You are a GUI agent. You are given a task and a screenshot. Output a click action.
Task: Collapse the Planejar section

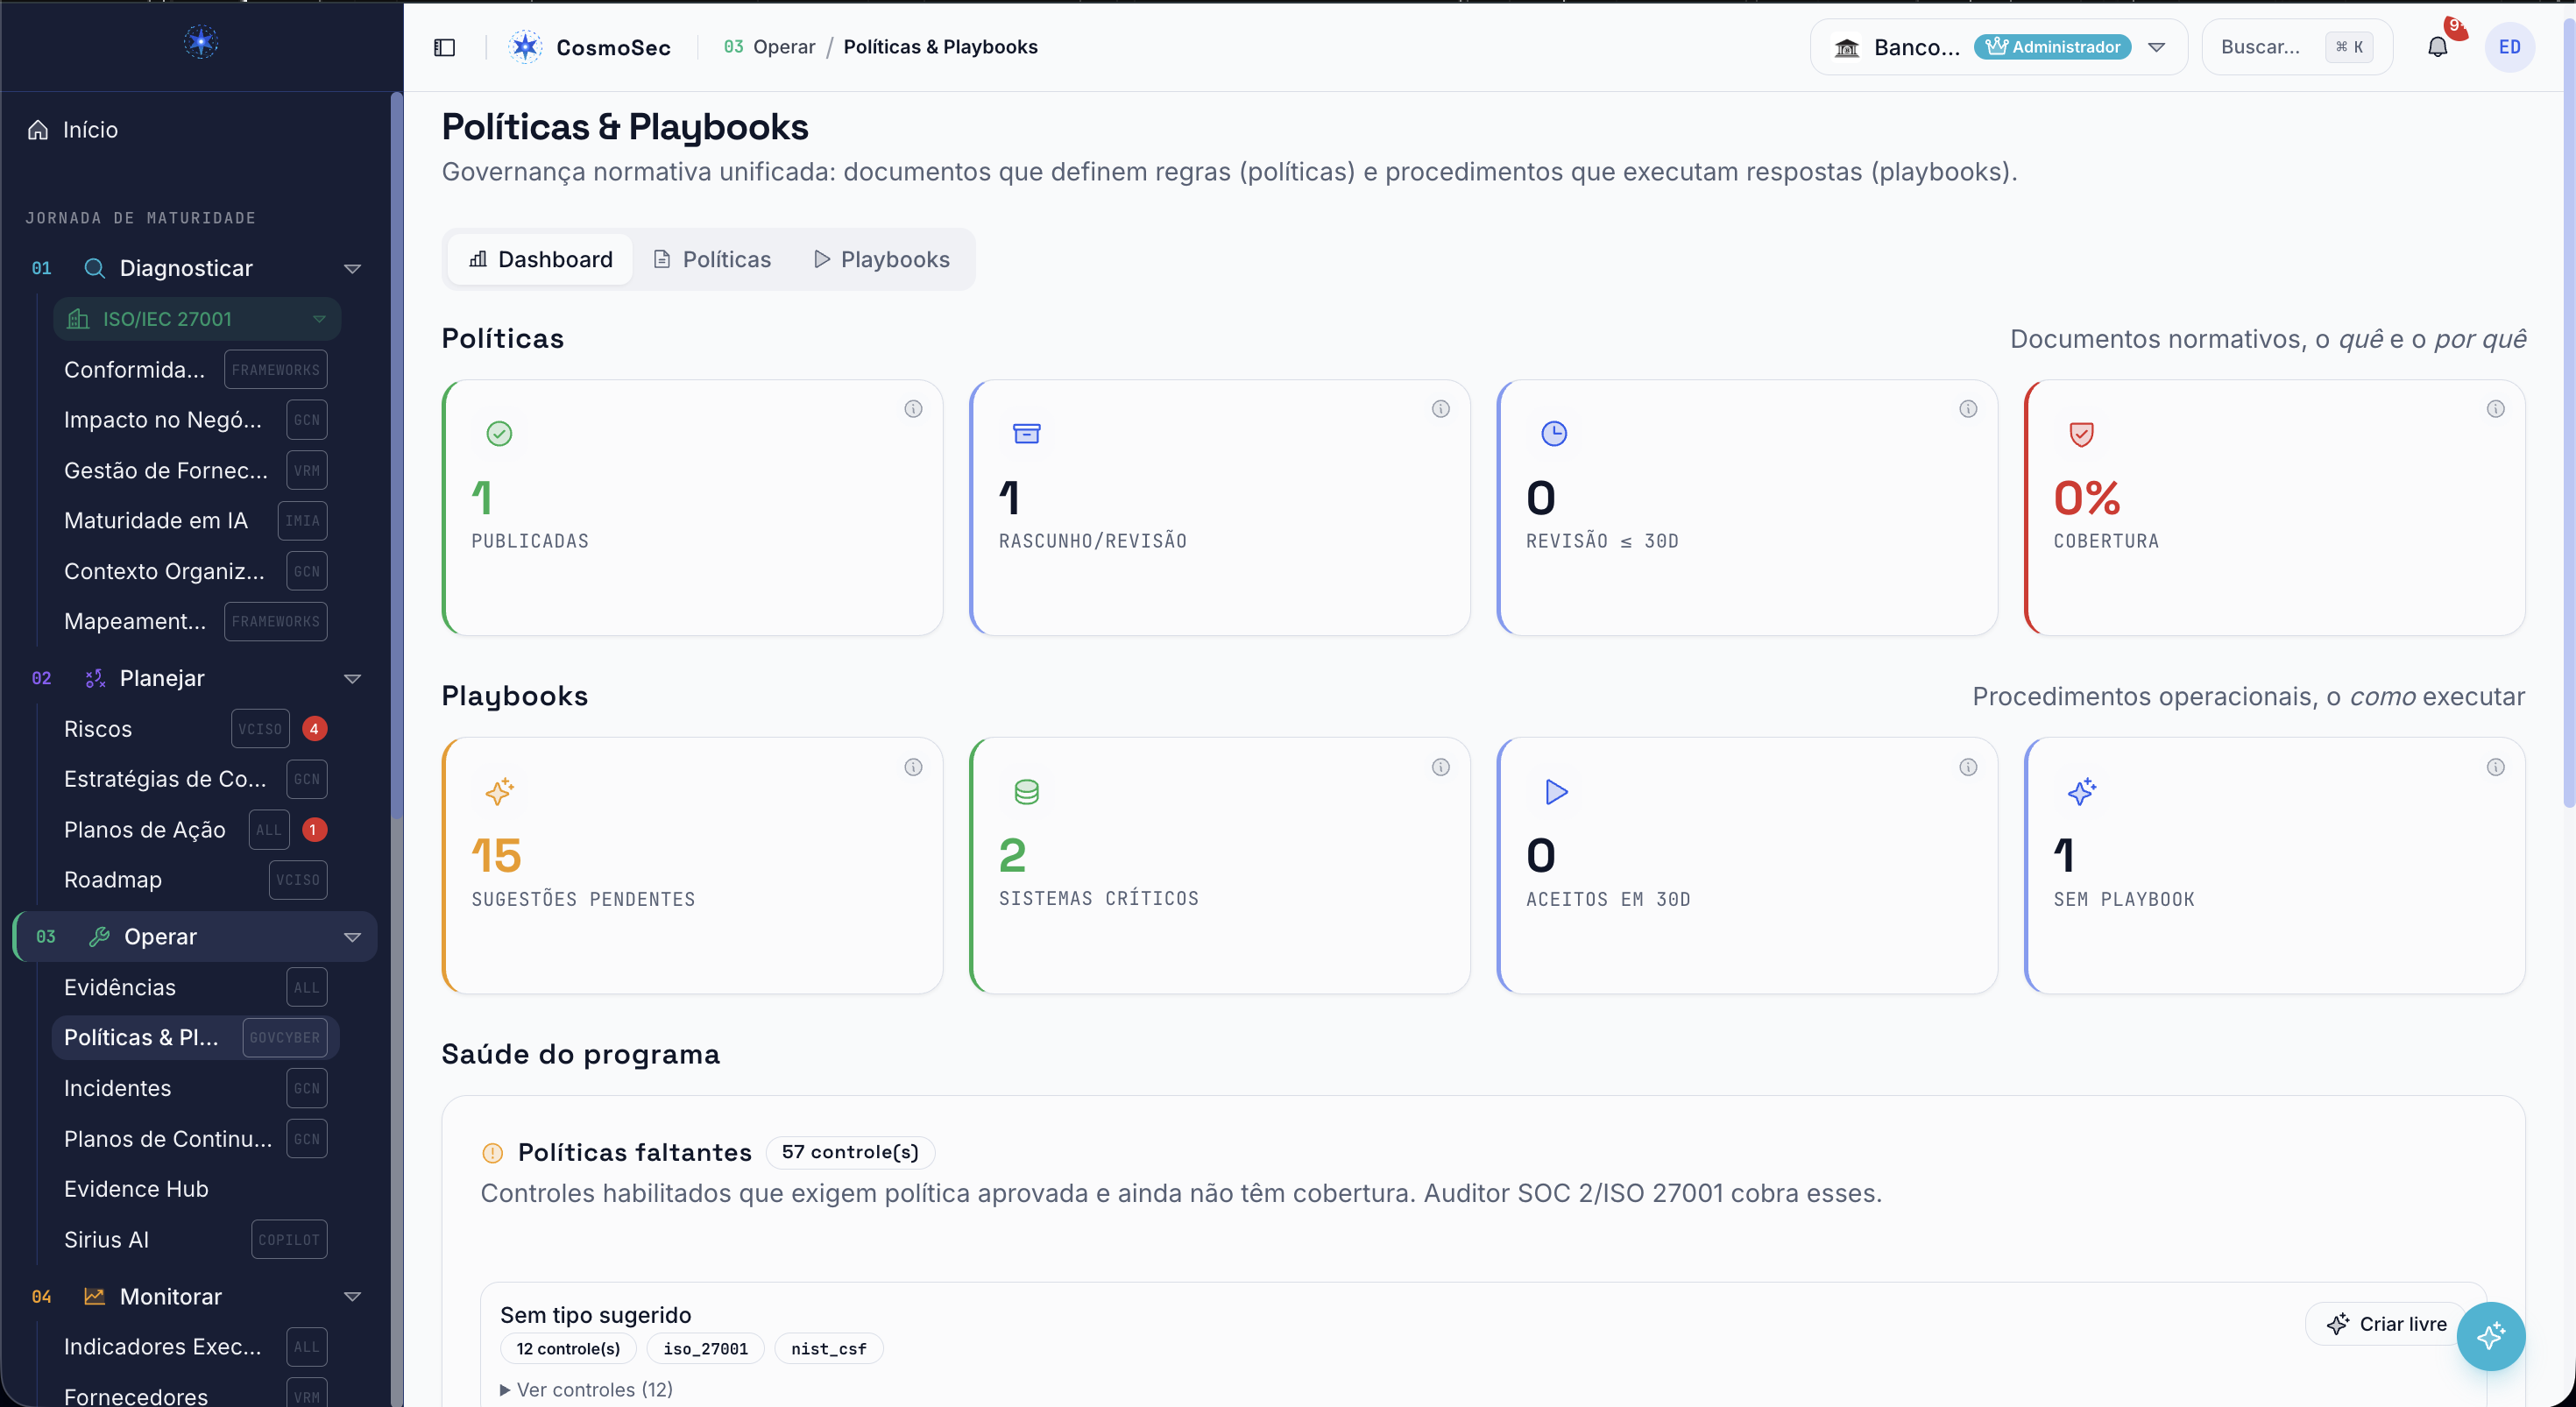click(352, 678)
